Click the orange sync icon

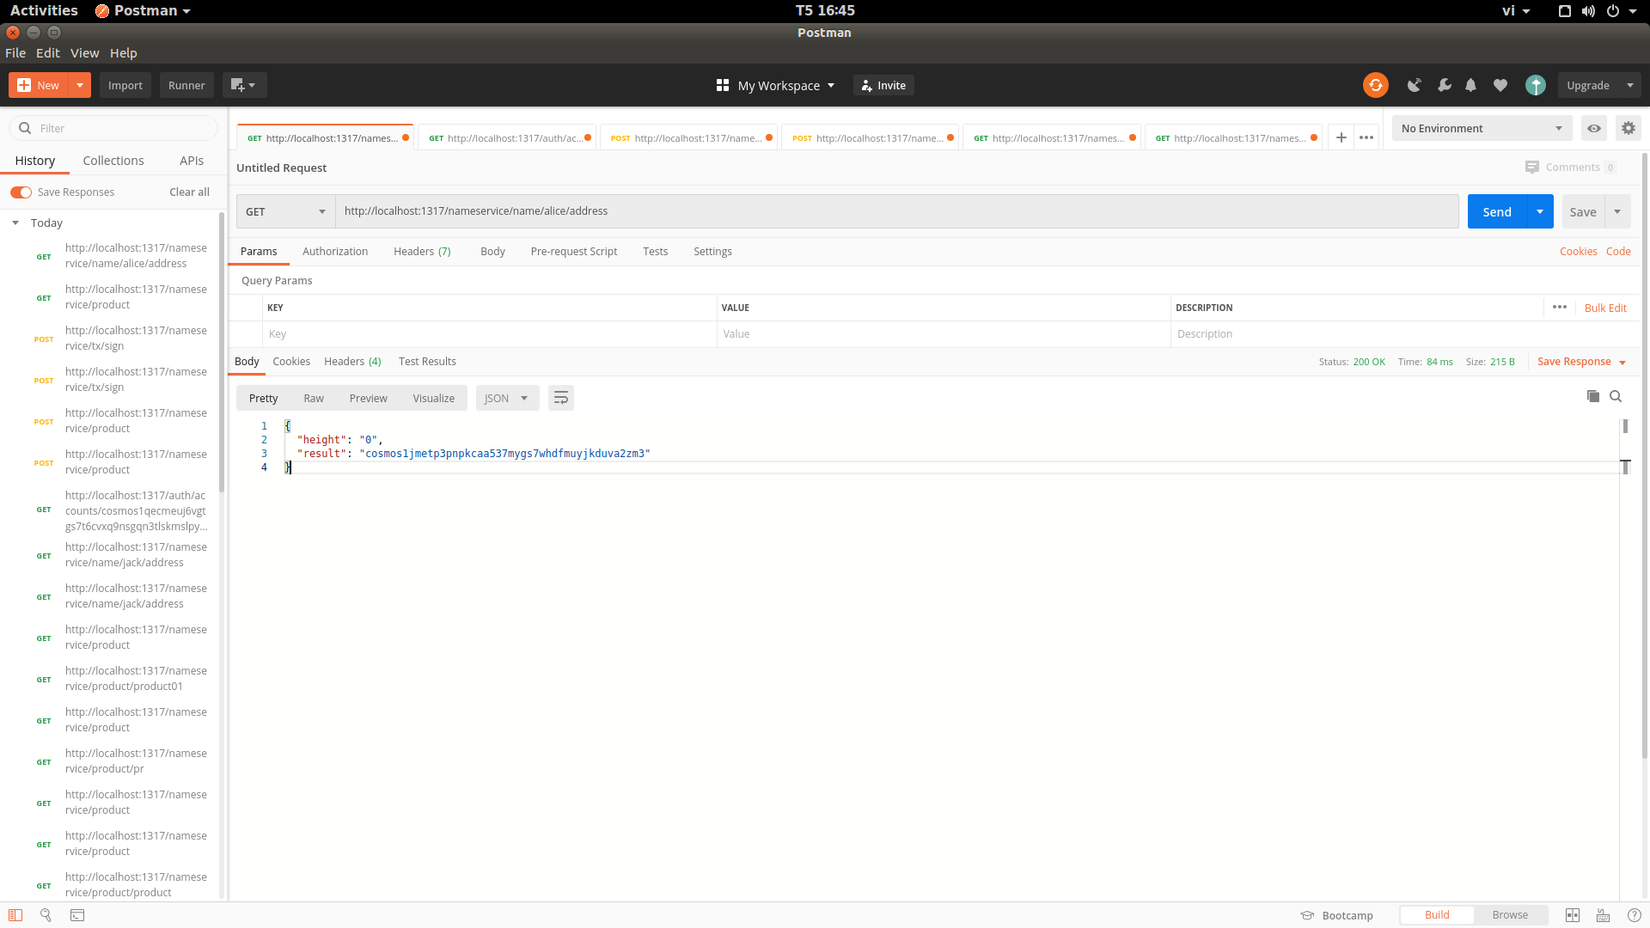[x=1375, y=85]
